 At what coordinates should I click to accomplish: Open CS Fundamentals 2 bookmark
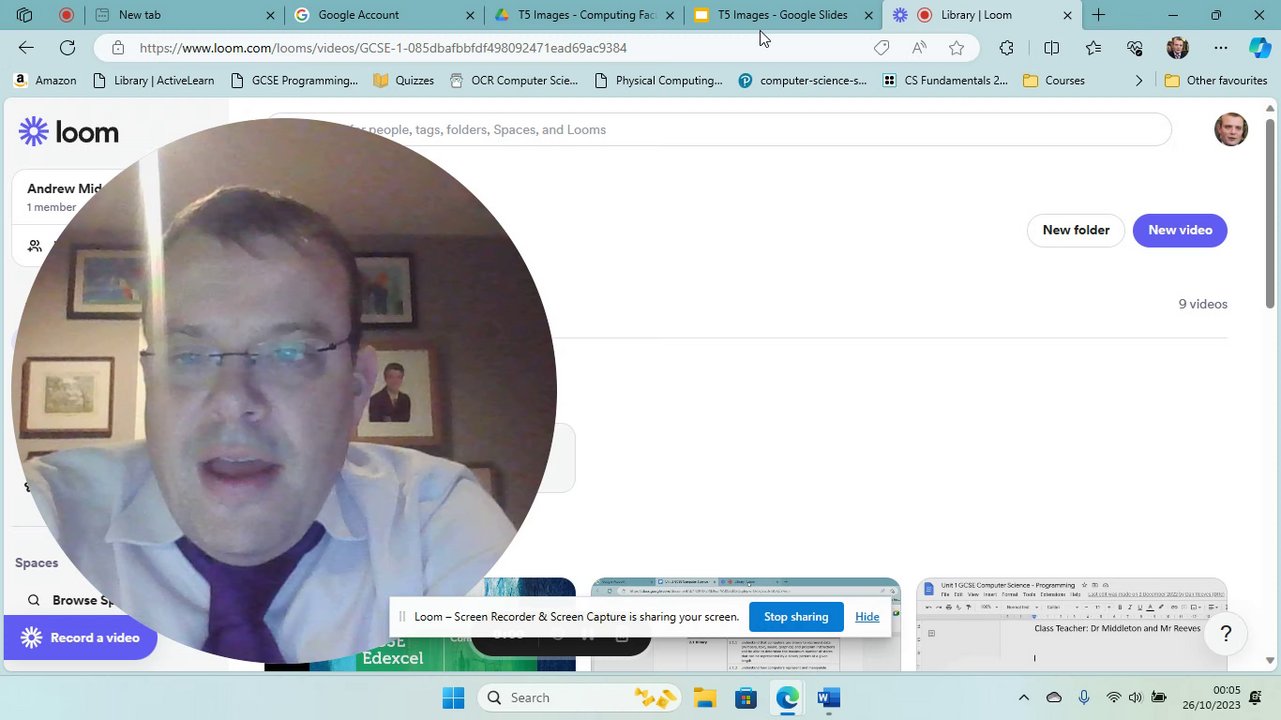(946, 80)
